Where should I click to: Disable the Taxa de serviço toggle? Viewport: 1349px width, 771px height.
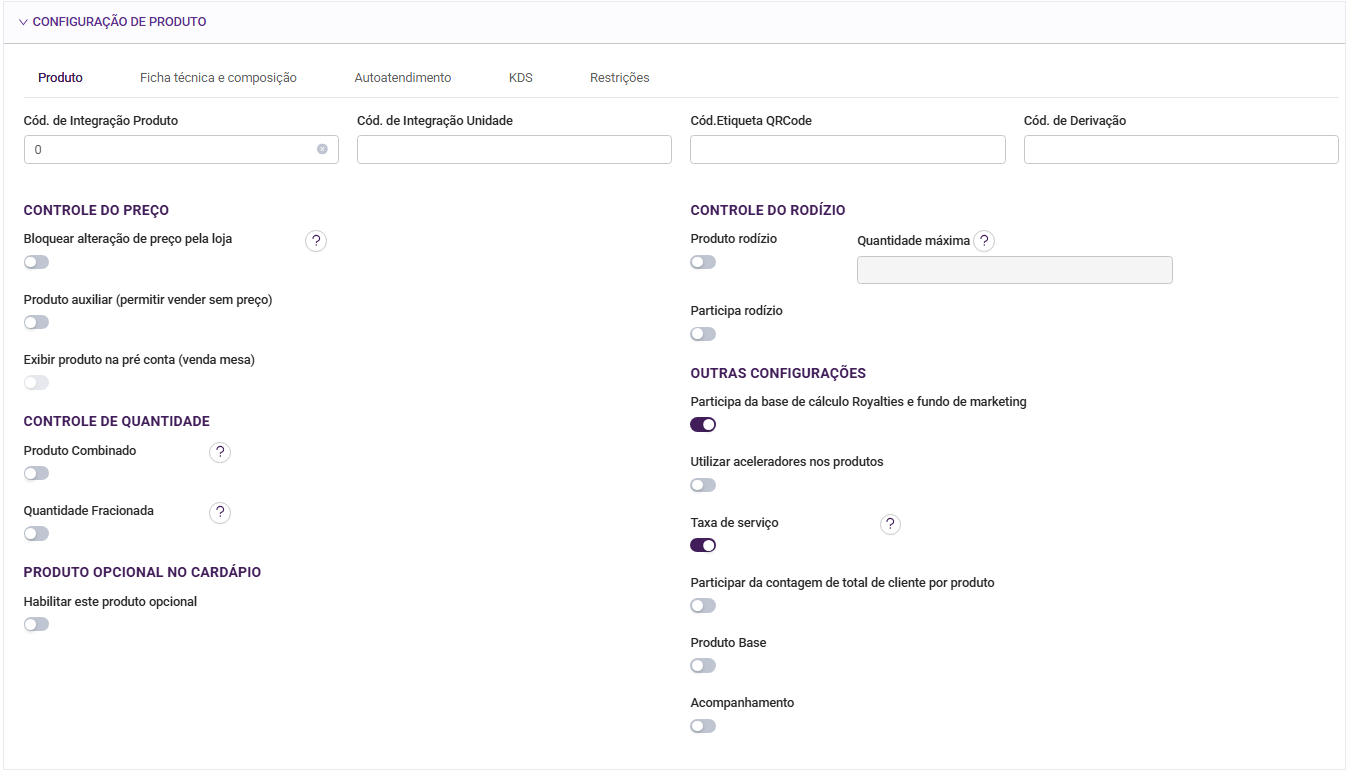[x=703, y=545]
